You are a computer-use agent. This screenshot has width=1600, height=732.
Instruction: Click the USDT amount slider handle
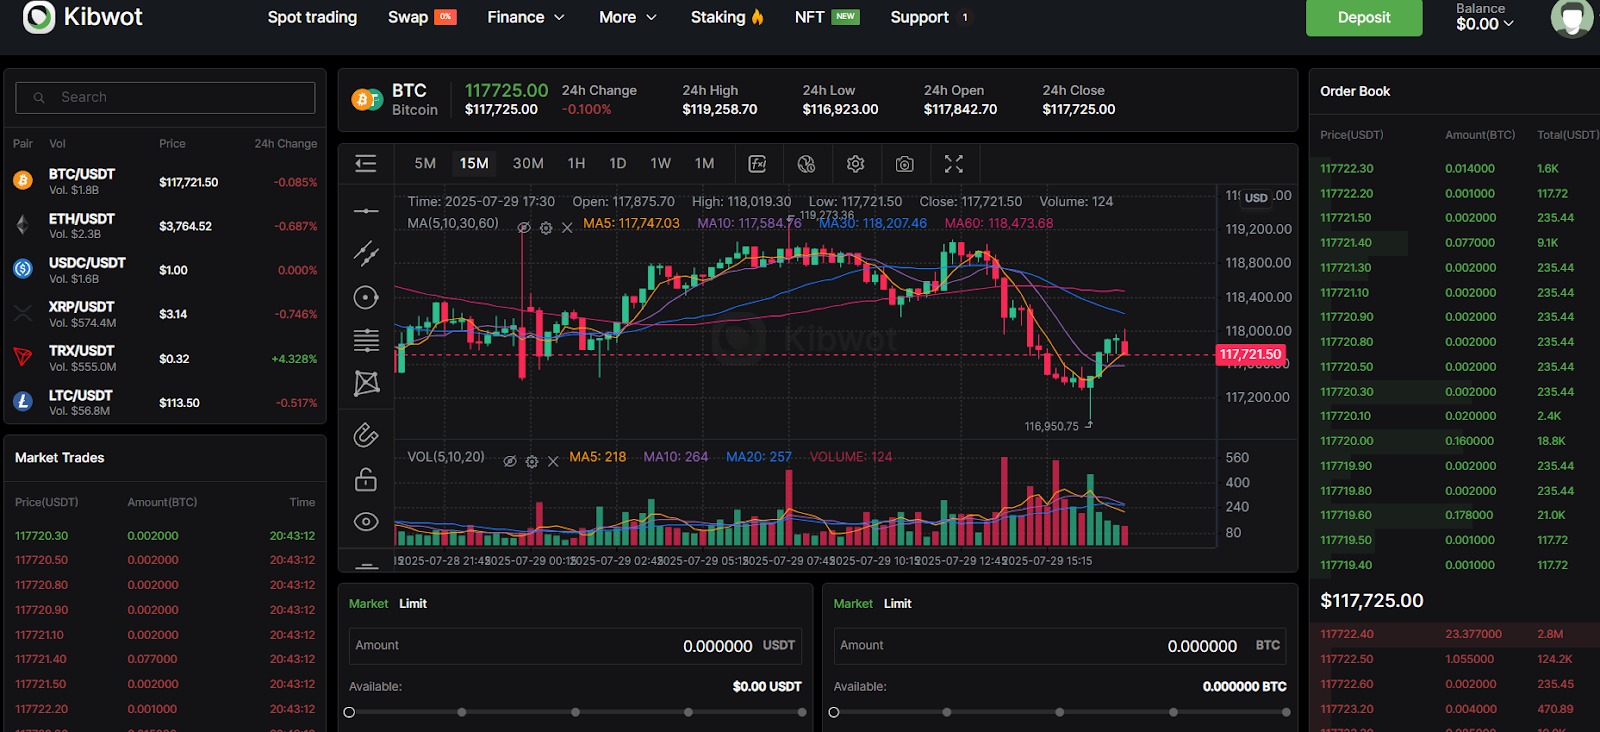pyautogui.click(x=349, y=712)
